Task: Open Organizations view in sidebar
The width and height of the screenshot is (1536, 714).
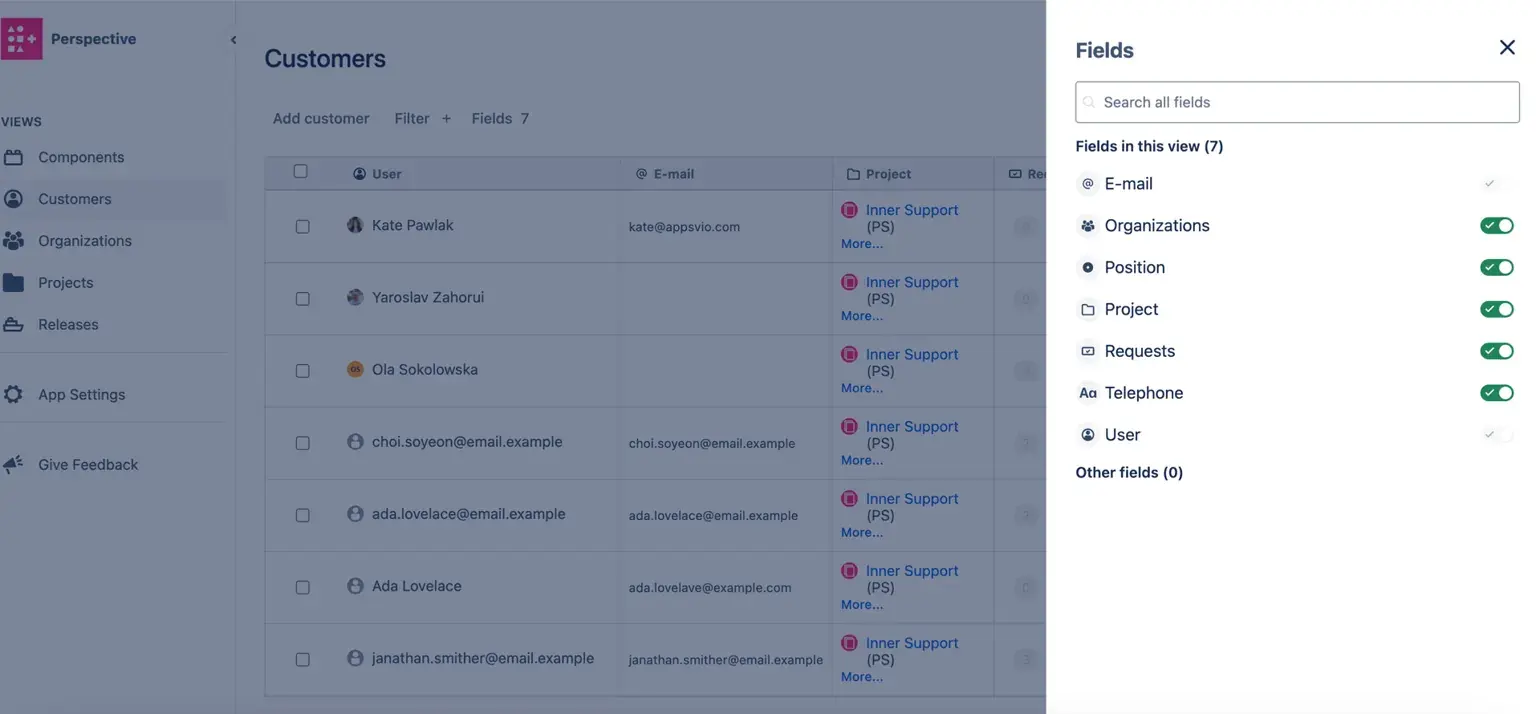Action: coord(84,241)
